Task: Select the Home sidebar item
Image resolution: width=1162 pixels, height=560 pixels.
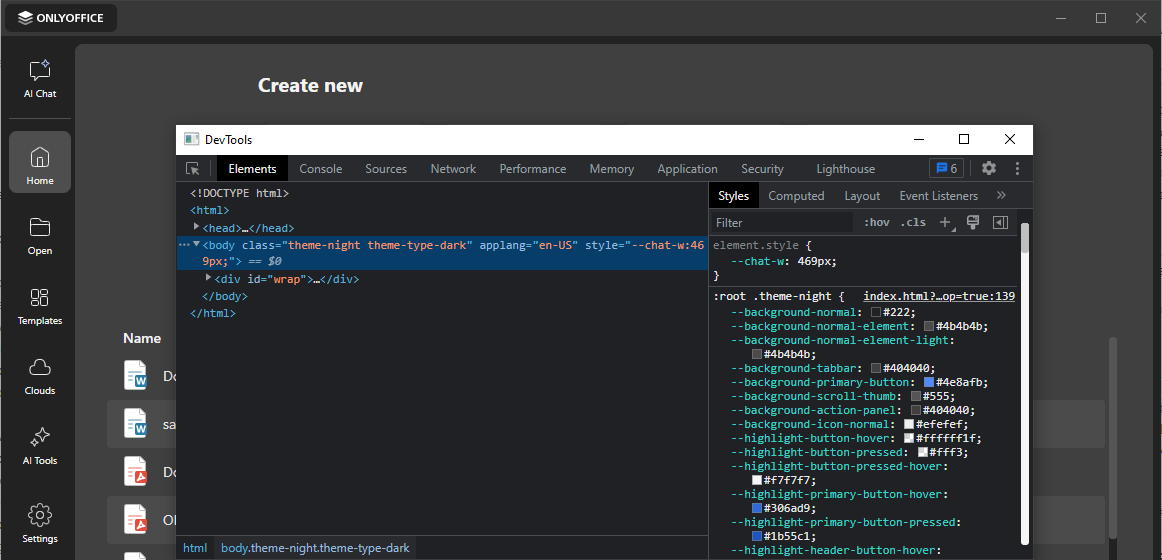Action: [x=40, y=162]
